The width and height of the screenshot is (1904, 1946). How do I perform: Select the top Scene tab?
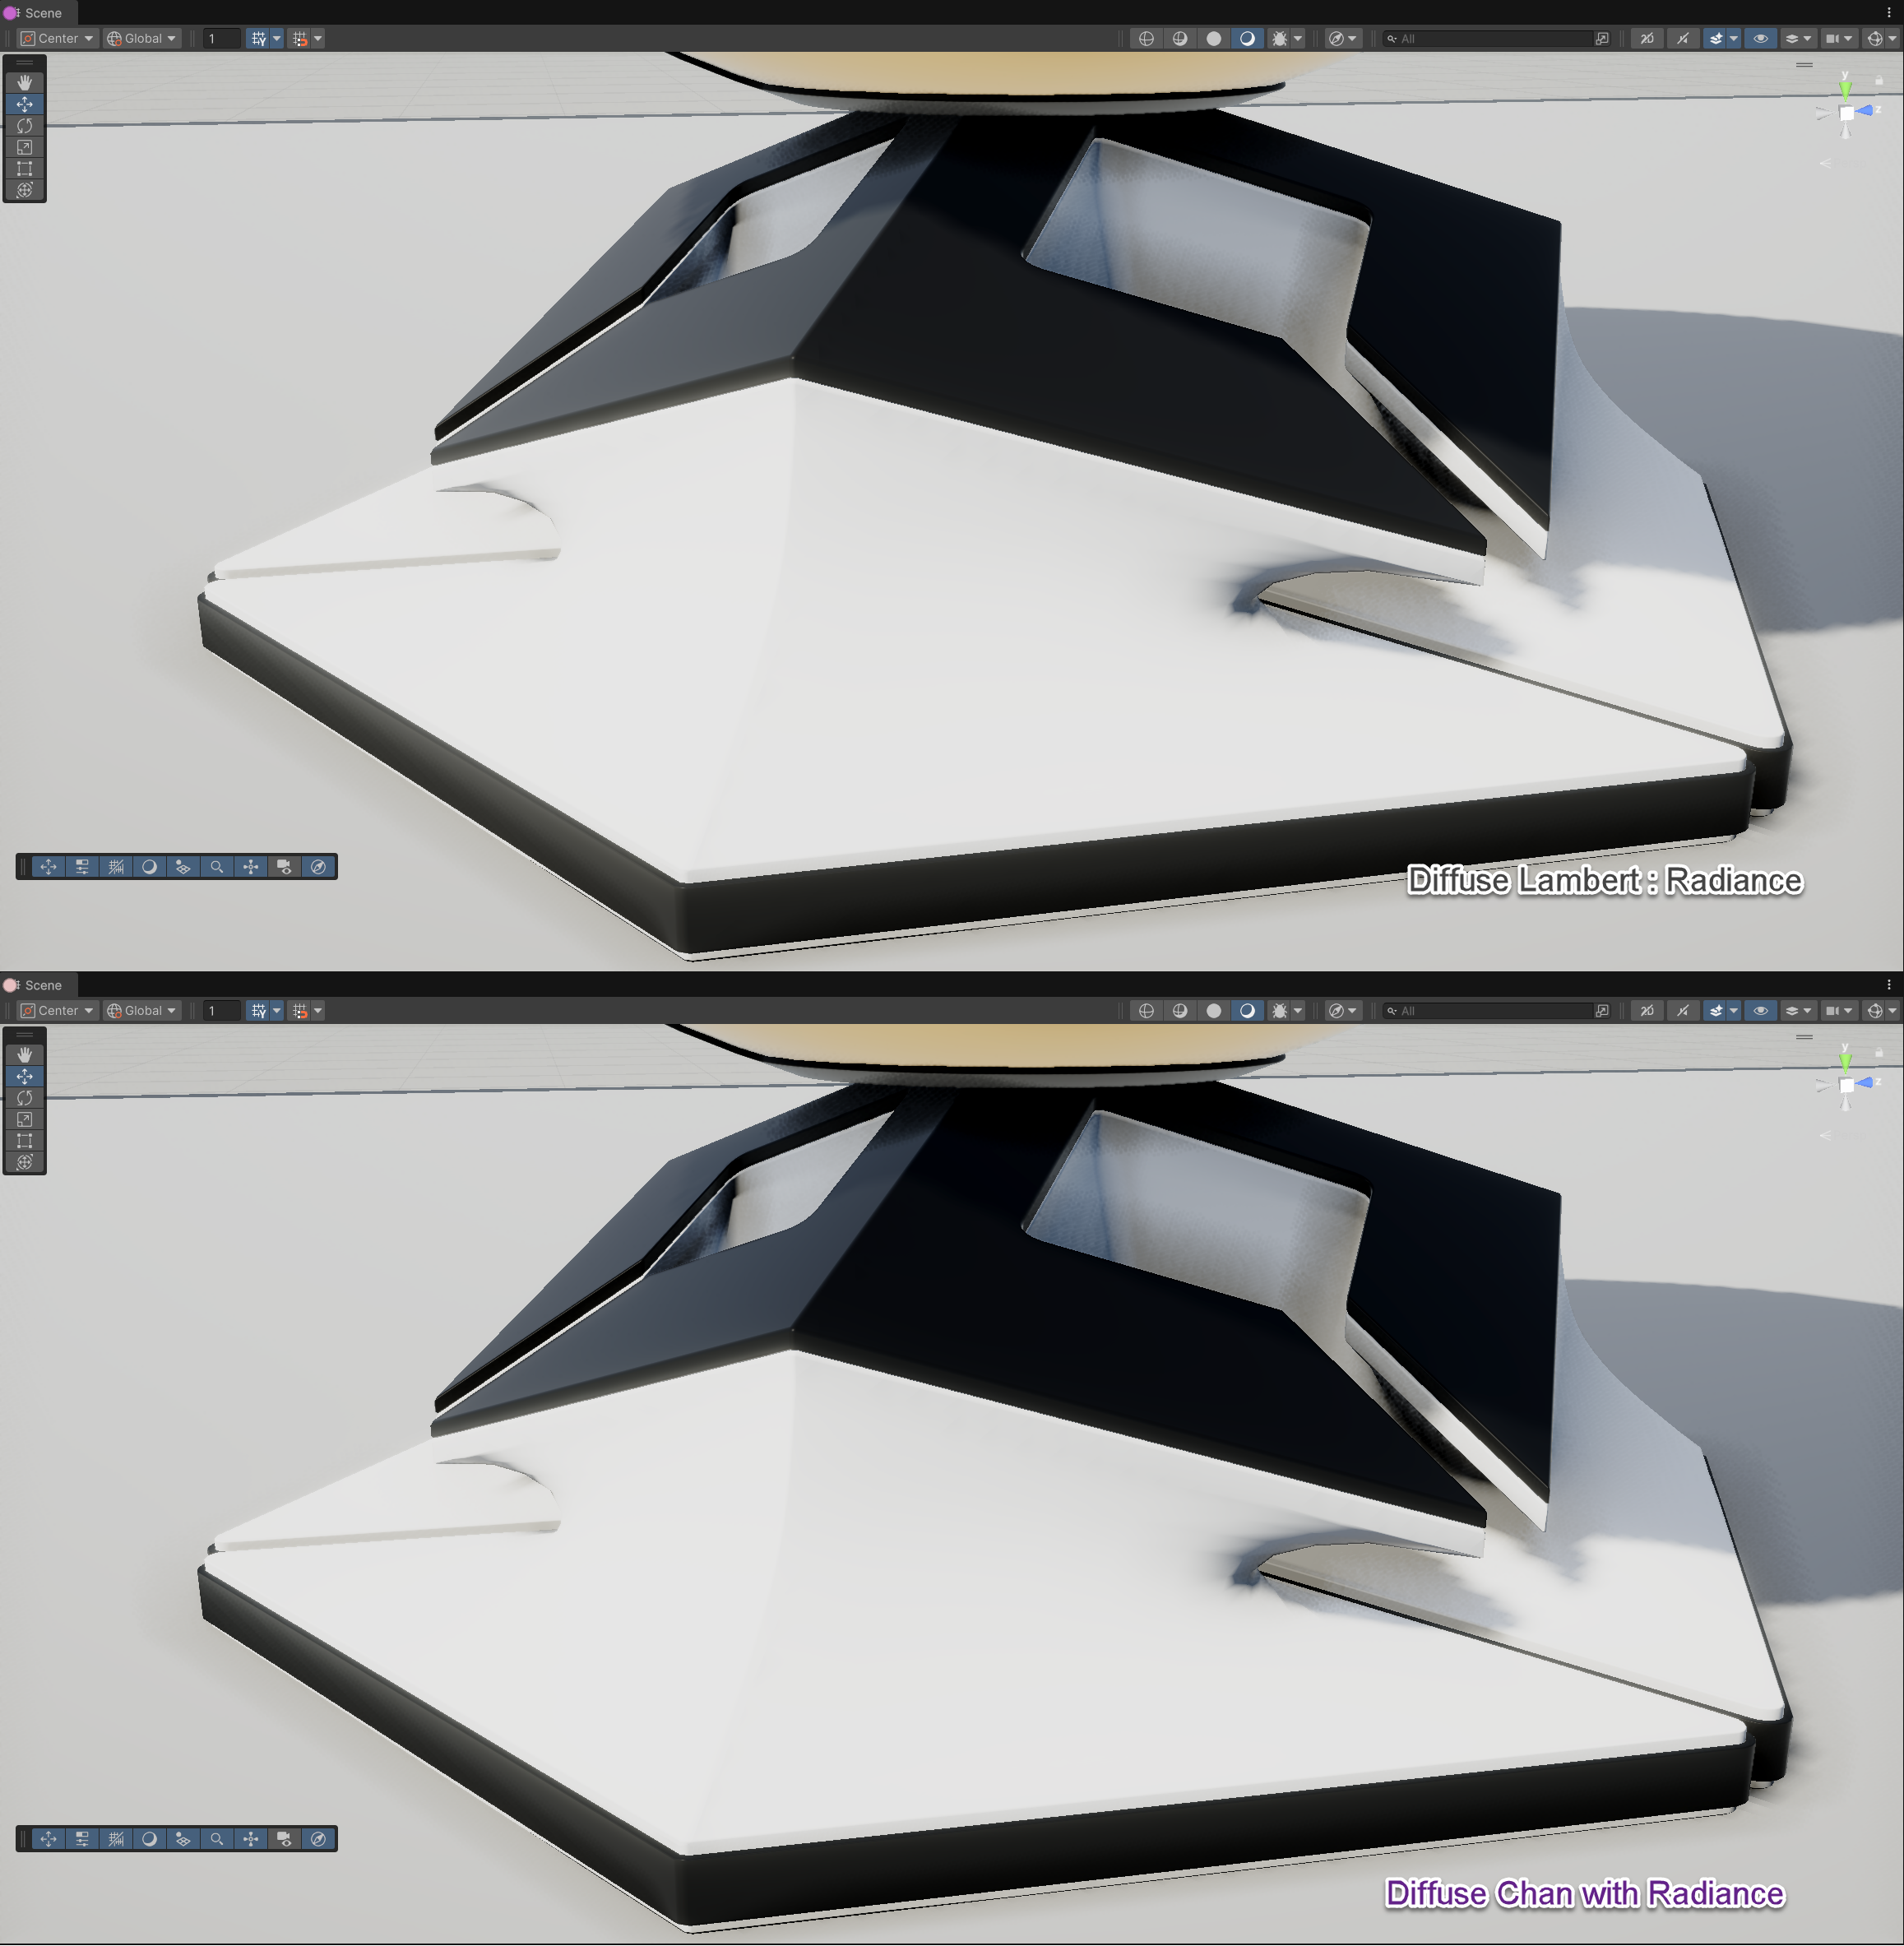(42, 13)
